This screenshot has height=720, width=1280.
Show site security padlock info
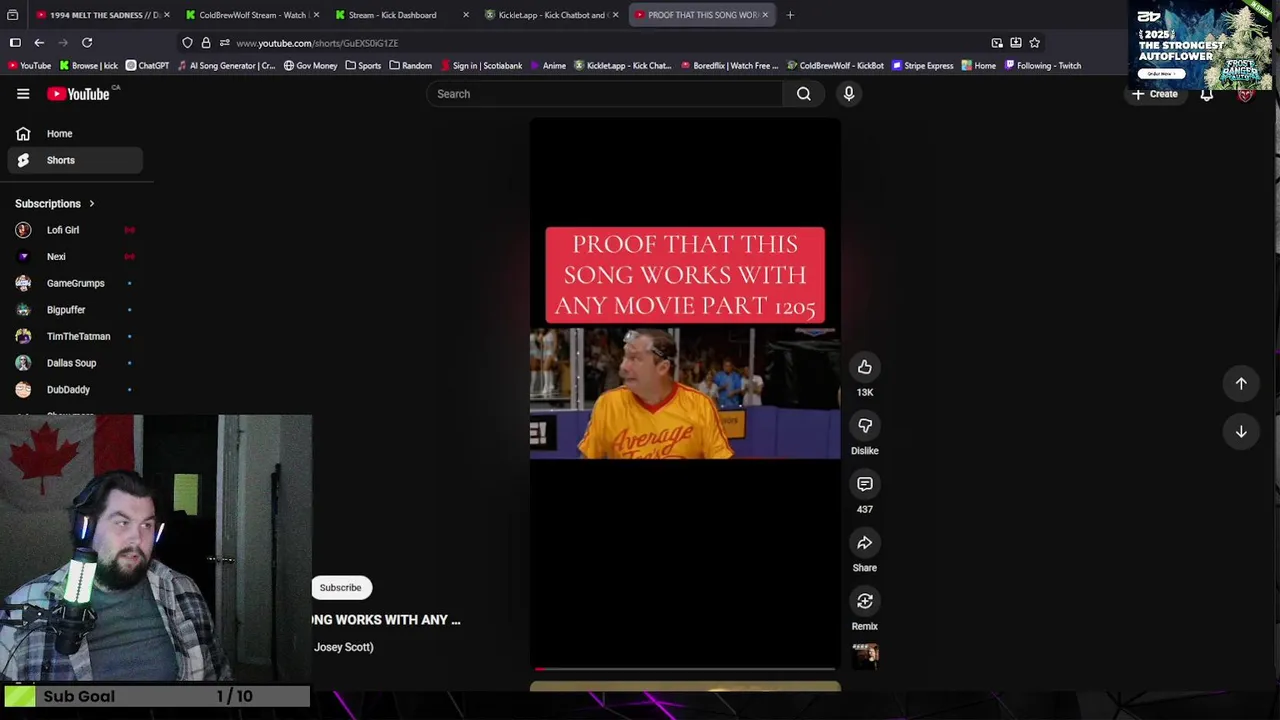click(x=206, y=43)
